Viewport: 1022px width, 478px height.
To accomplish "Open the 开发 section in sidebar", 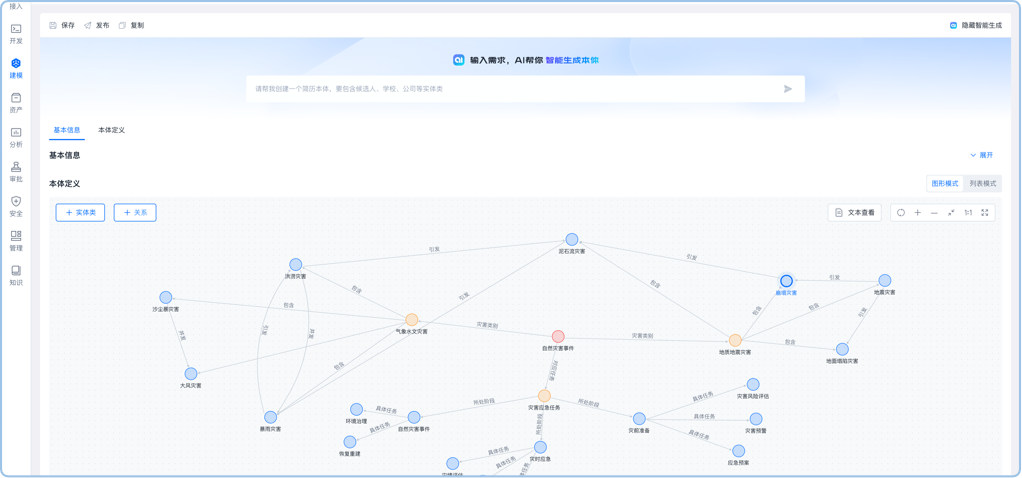I will click(x=16, y=33).
